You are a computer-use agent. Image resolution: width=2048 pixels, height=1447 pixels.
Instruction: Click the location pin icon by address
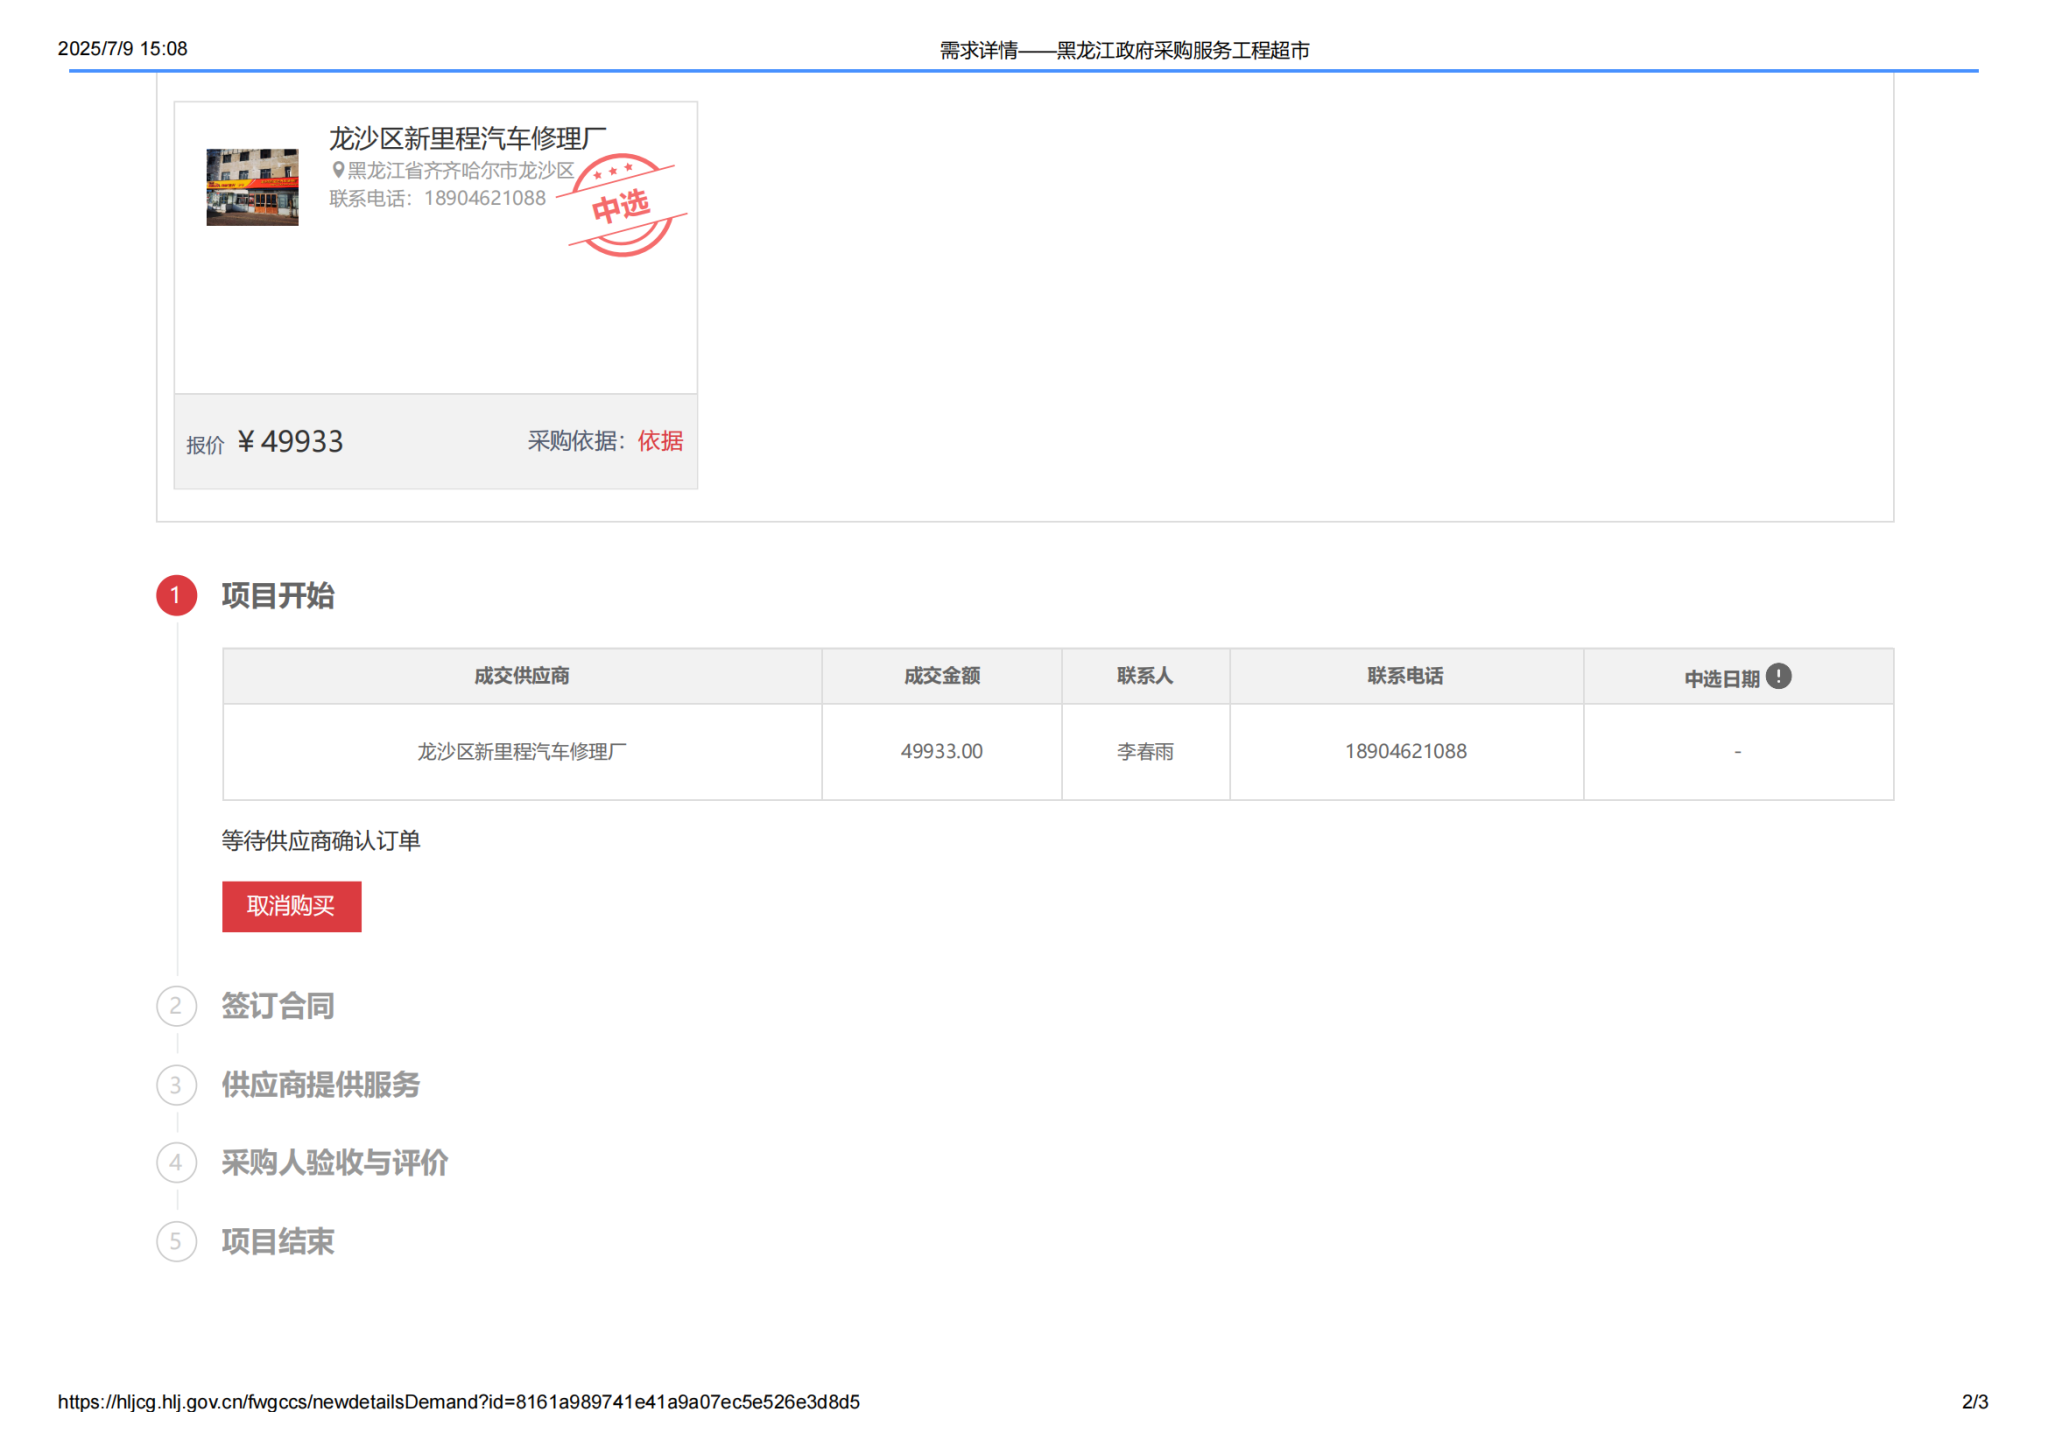point(338,171)
